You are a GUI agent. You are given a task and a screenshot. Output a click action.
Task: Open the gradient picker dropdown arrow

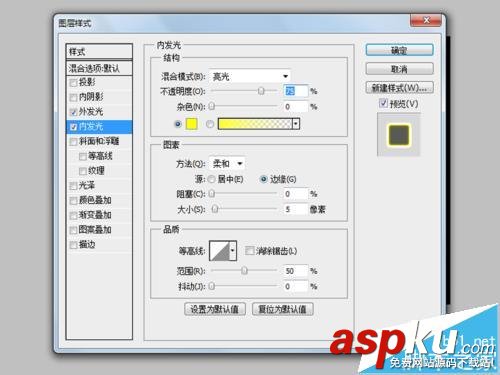pos(296,124)
